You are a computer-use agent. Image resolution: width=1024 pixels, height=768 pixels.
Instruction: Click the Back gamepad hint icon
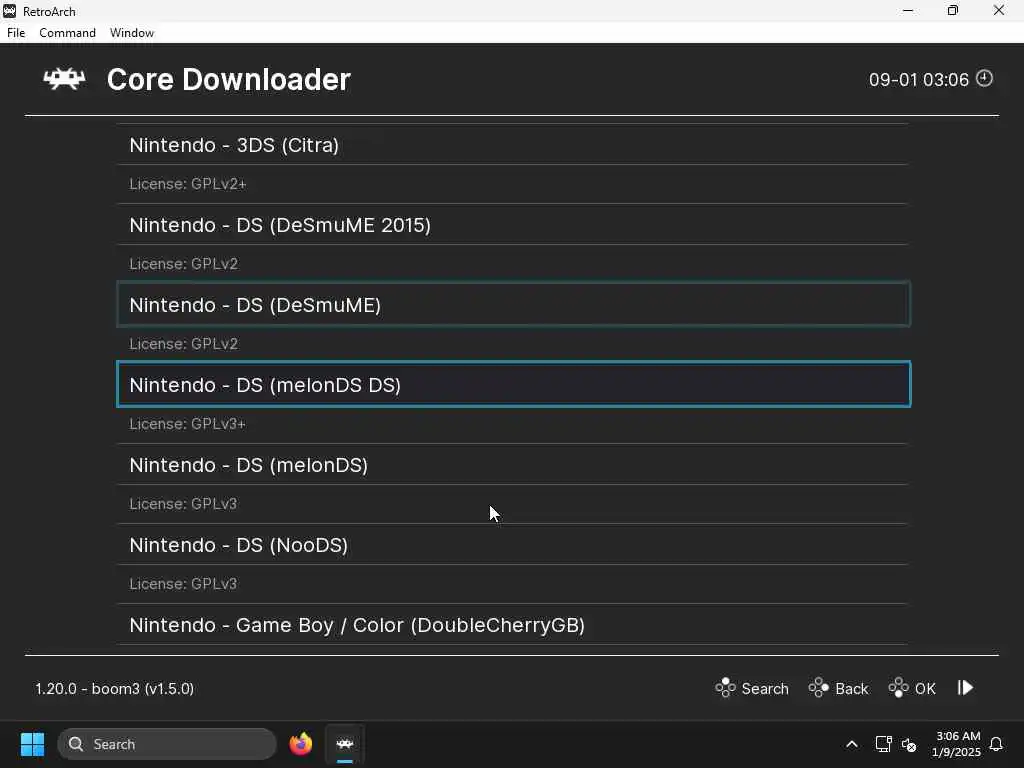818,688
